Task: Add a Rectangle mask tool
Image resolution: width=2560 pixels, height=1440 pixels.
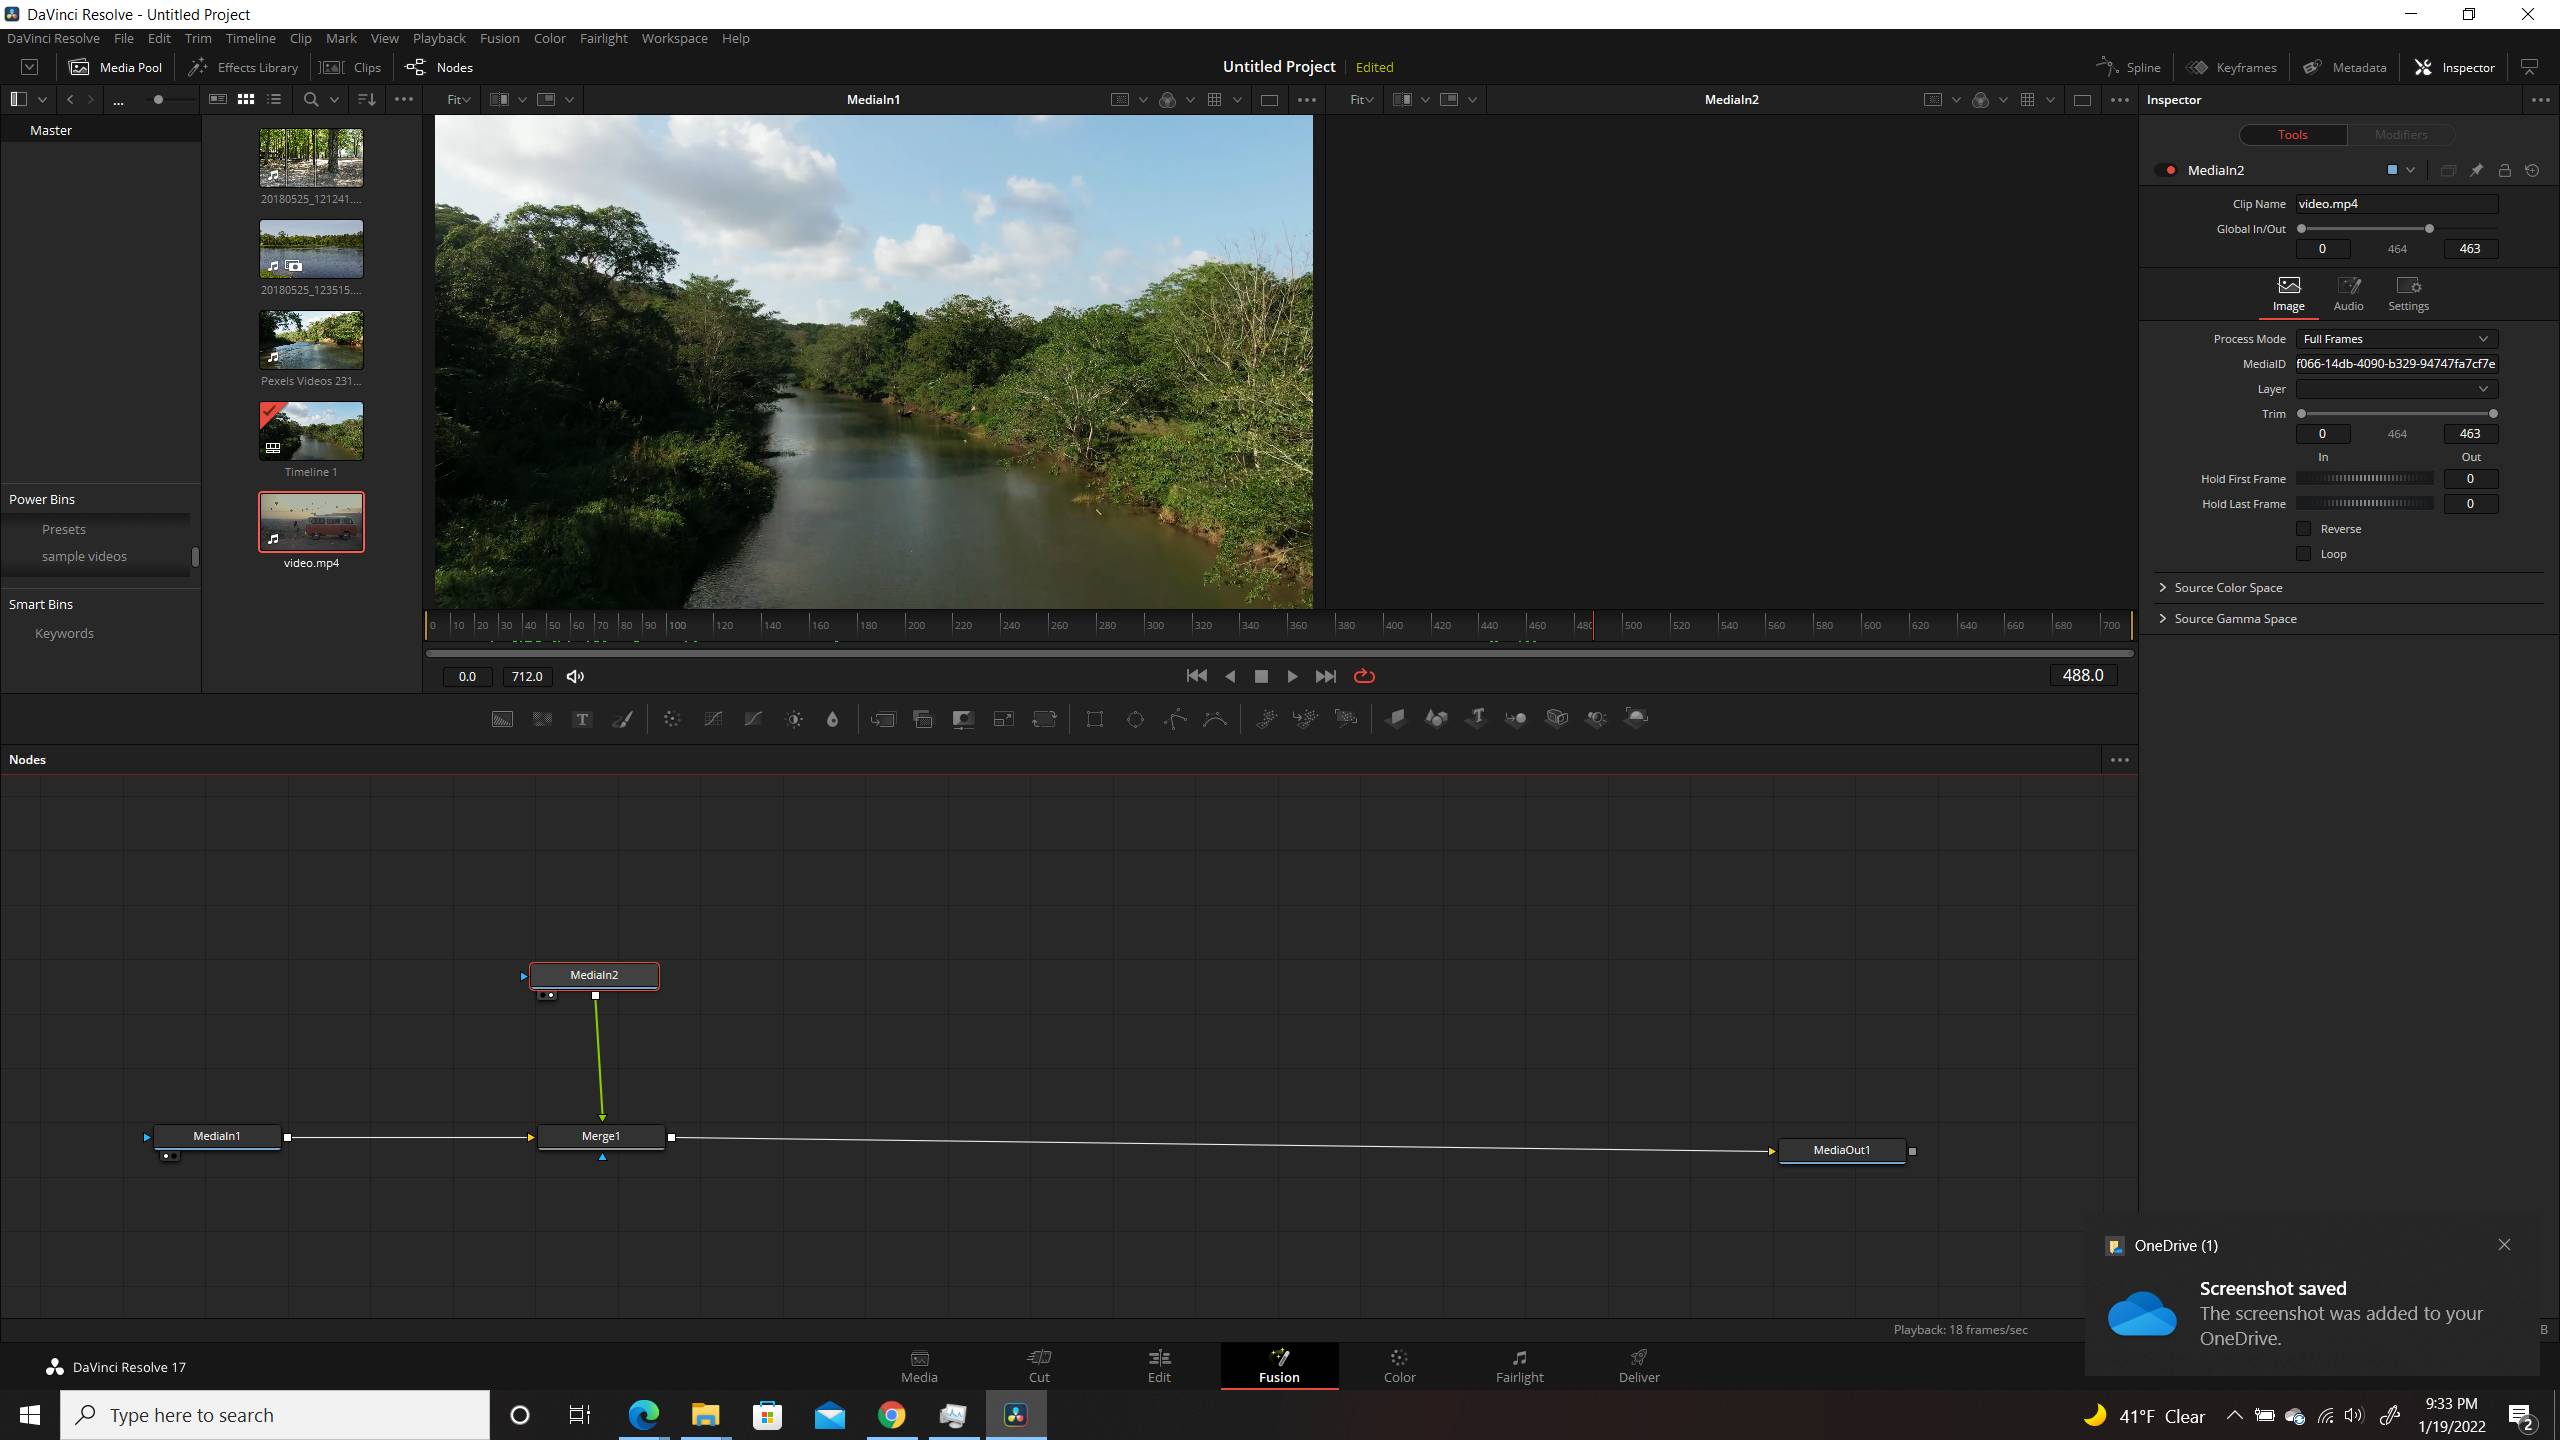Action: click(x=1095, y=718)
